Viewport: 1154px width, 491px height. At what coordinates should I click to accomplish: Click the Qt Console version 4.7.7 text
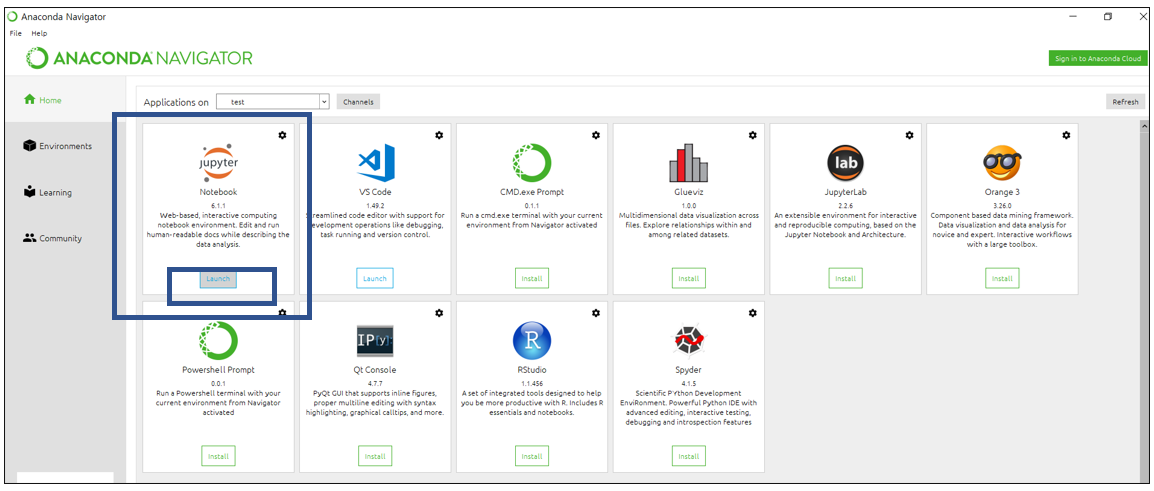[x=375, y=383]
